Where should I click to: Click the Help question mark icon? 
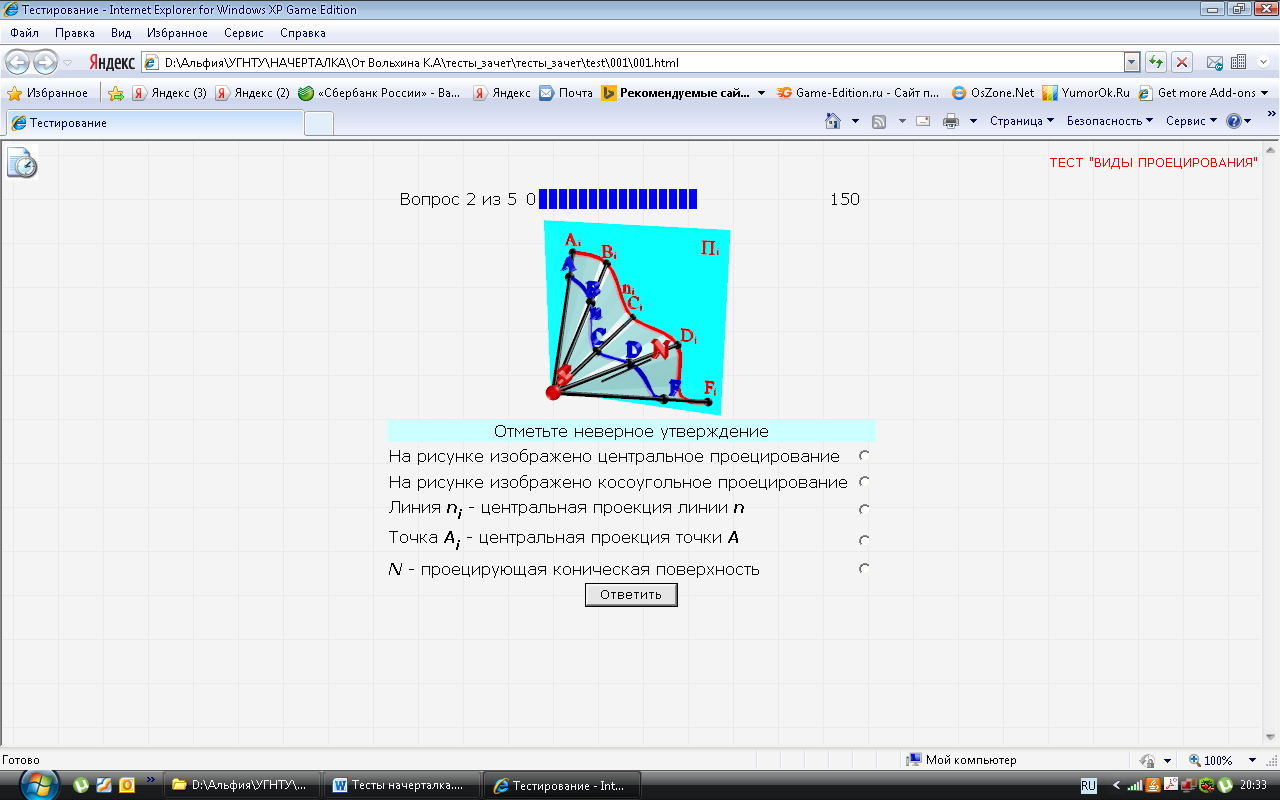(x=1234, y=121)
